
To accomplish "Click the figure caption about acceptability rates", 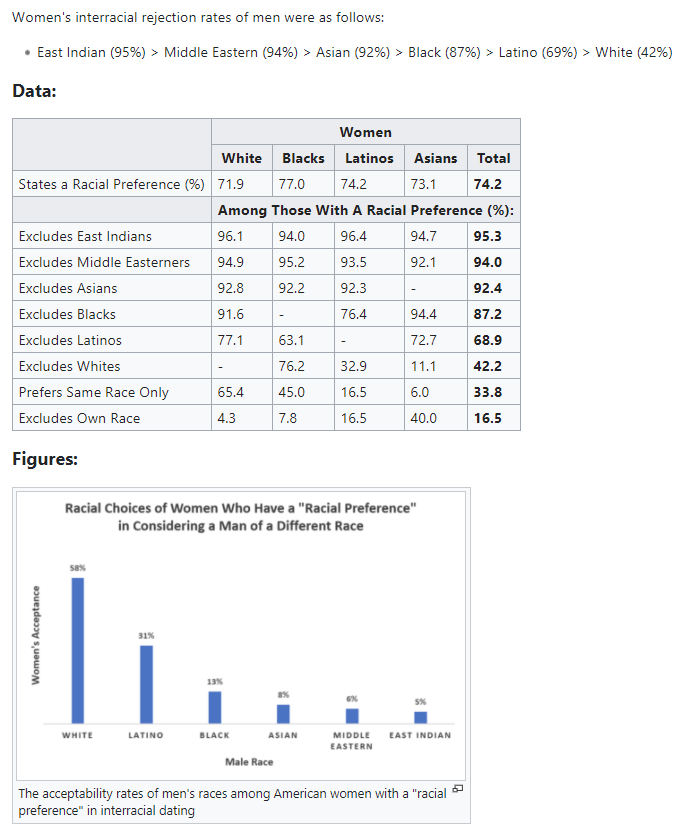I will click(232, 802).
